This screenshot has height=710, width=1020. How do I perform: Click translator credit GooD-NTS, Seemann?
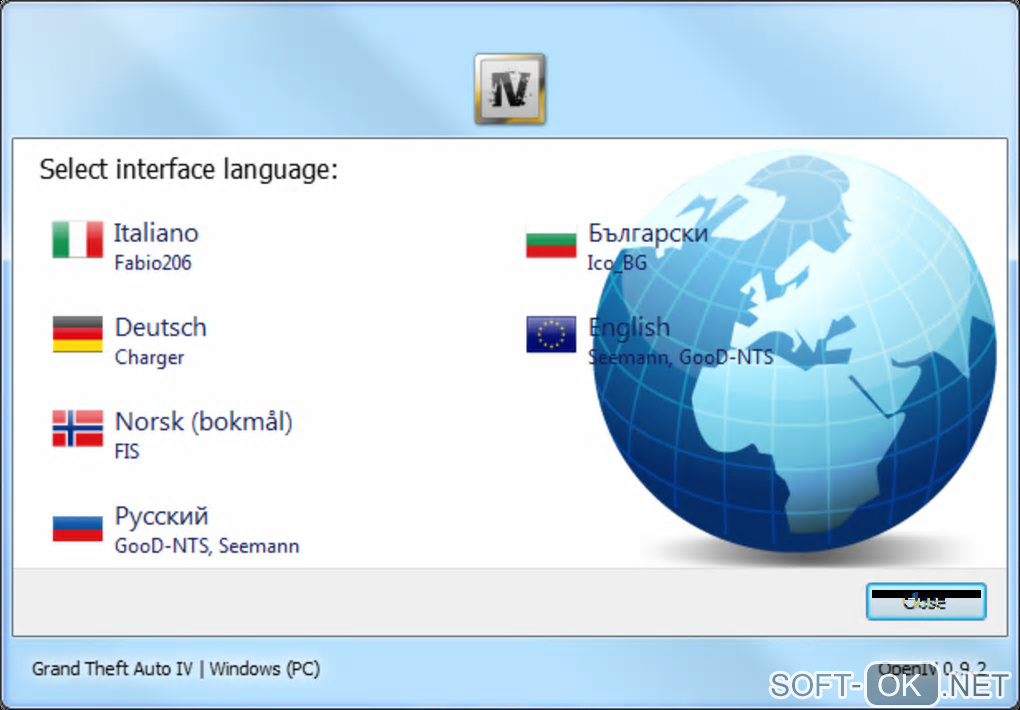207,546
